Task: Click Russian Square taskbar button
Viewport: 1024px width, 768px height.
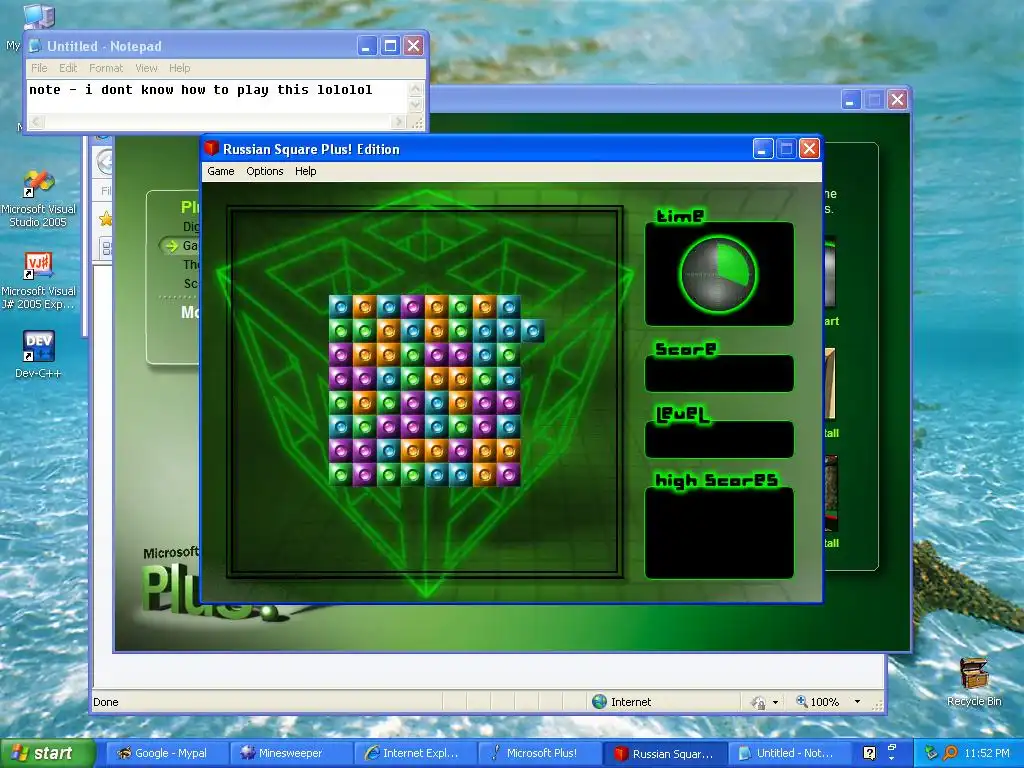Action: tap(664, 753)
